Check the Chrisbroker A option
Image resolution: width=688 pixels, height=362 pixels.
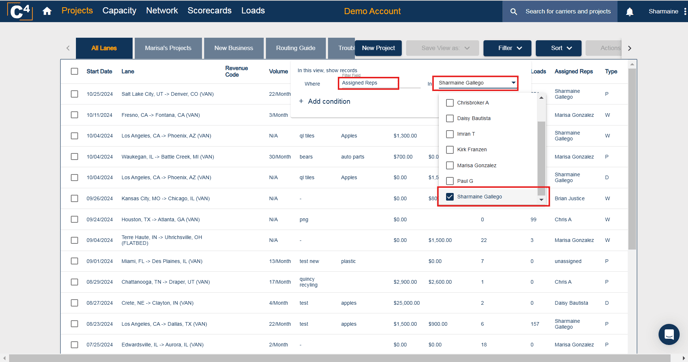[x=450, y=103]
